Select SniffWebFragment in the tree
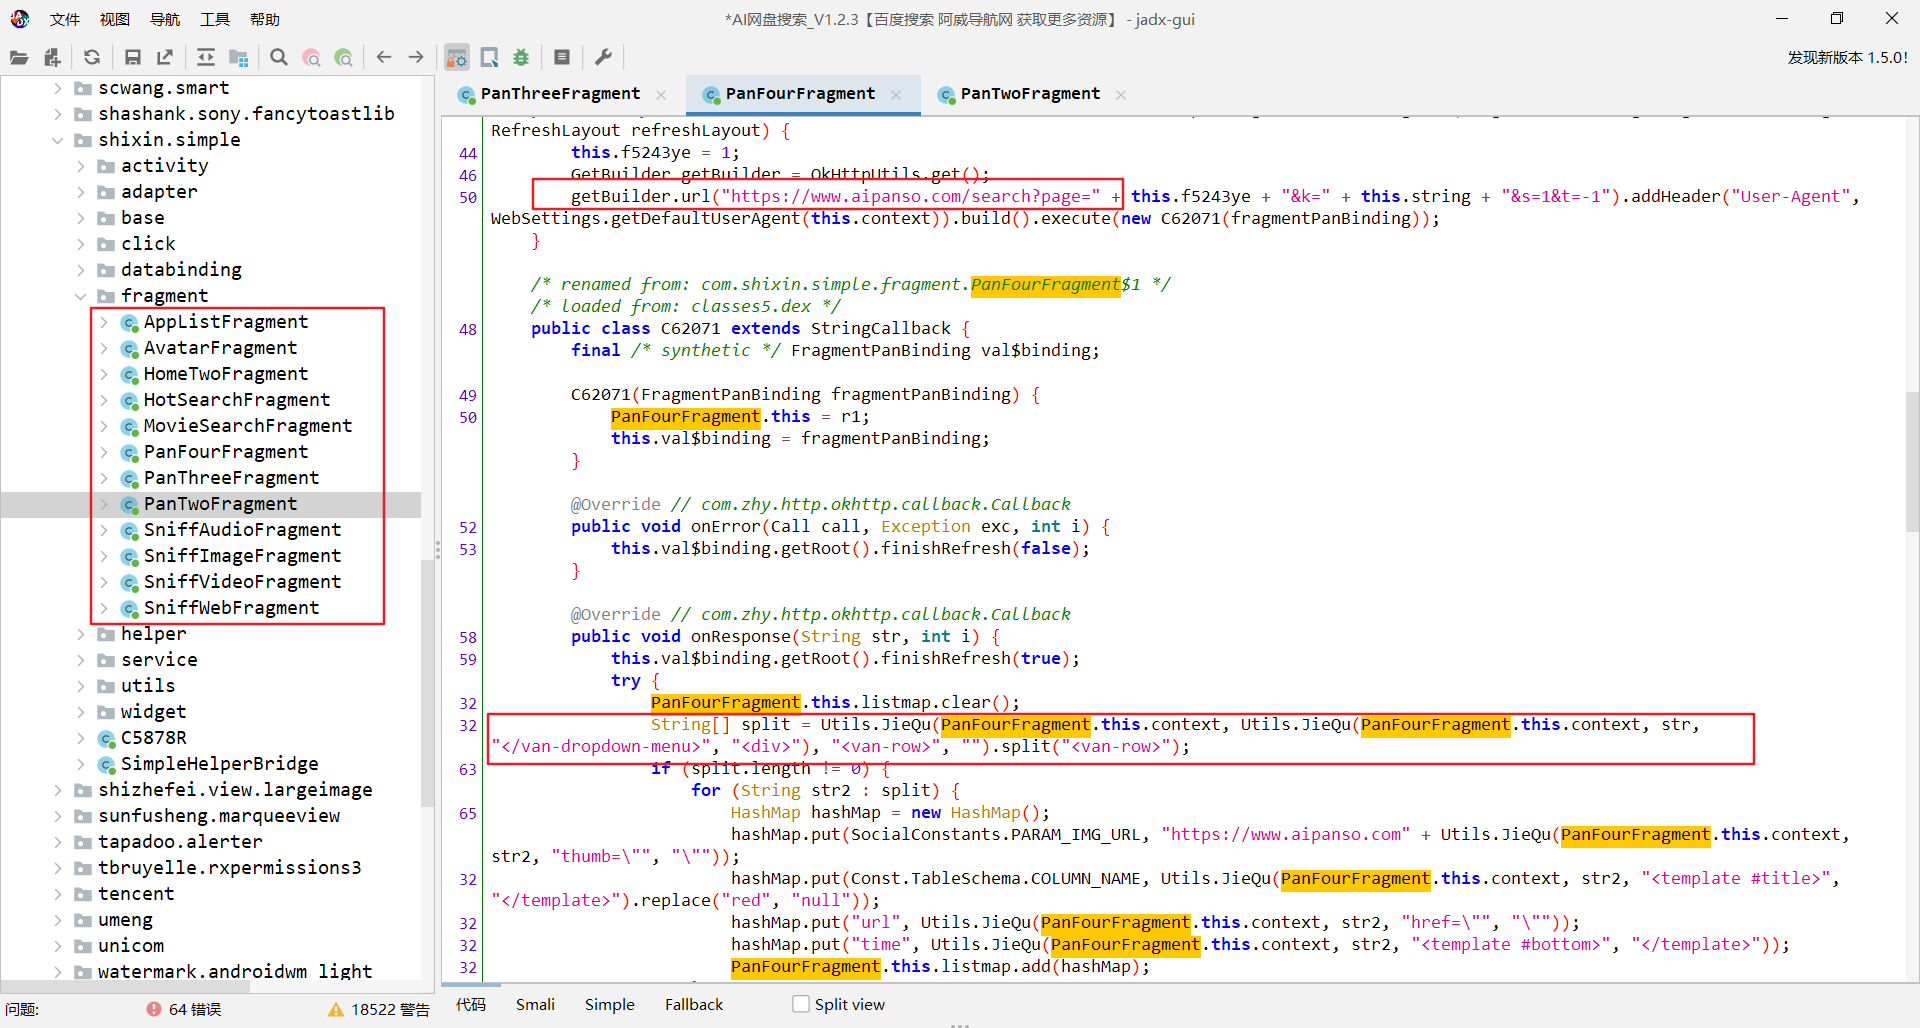This screenshot has width=1920, height=1028. coord(231,608)
